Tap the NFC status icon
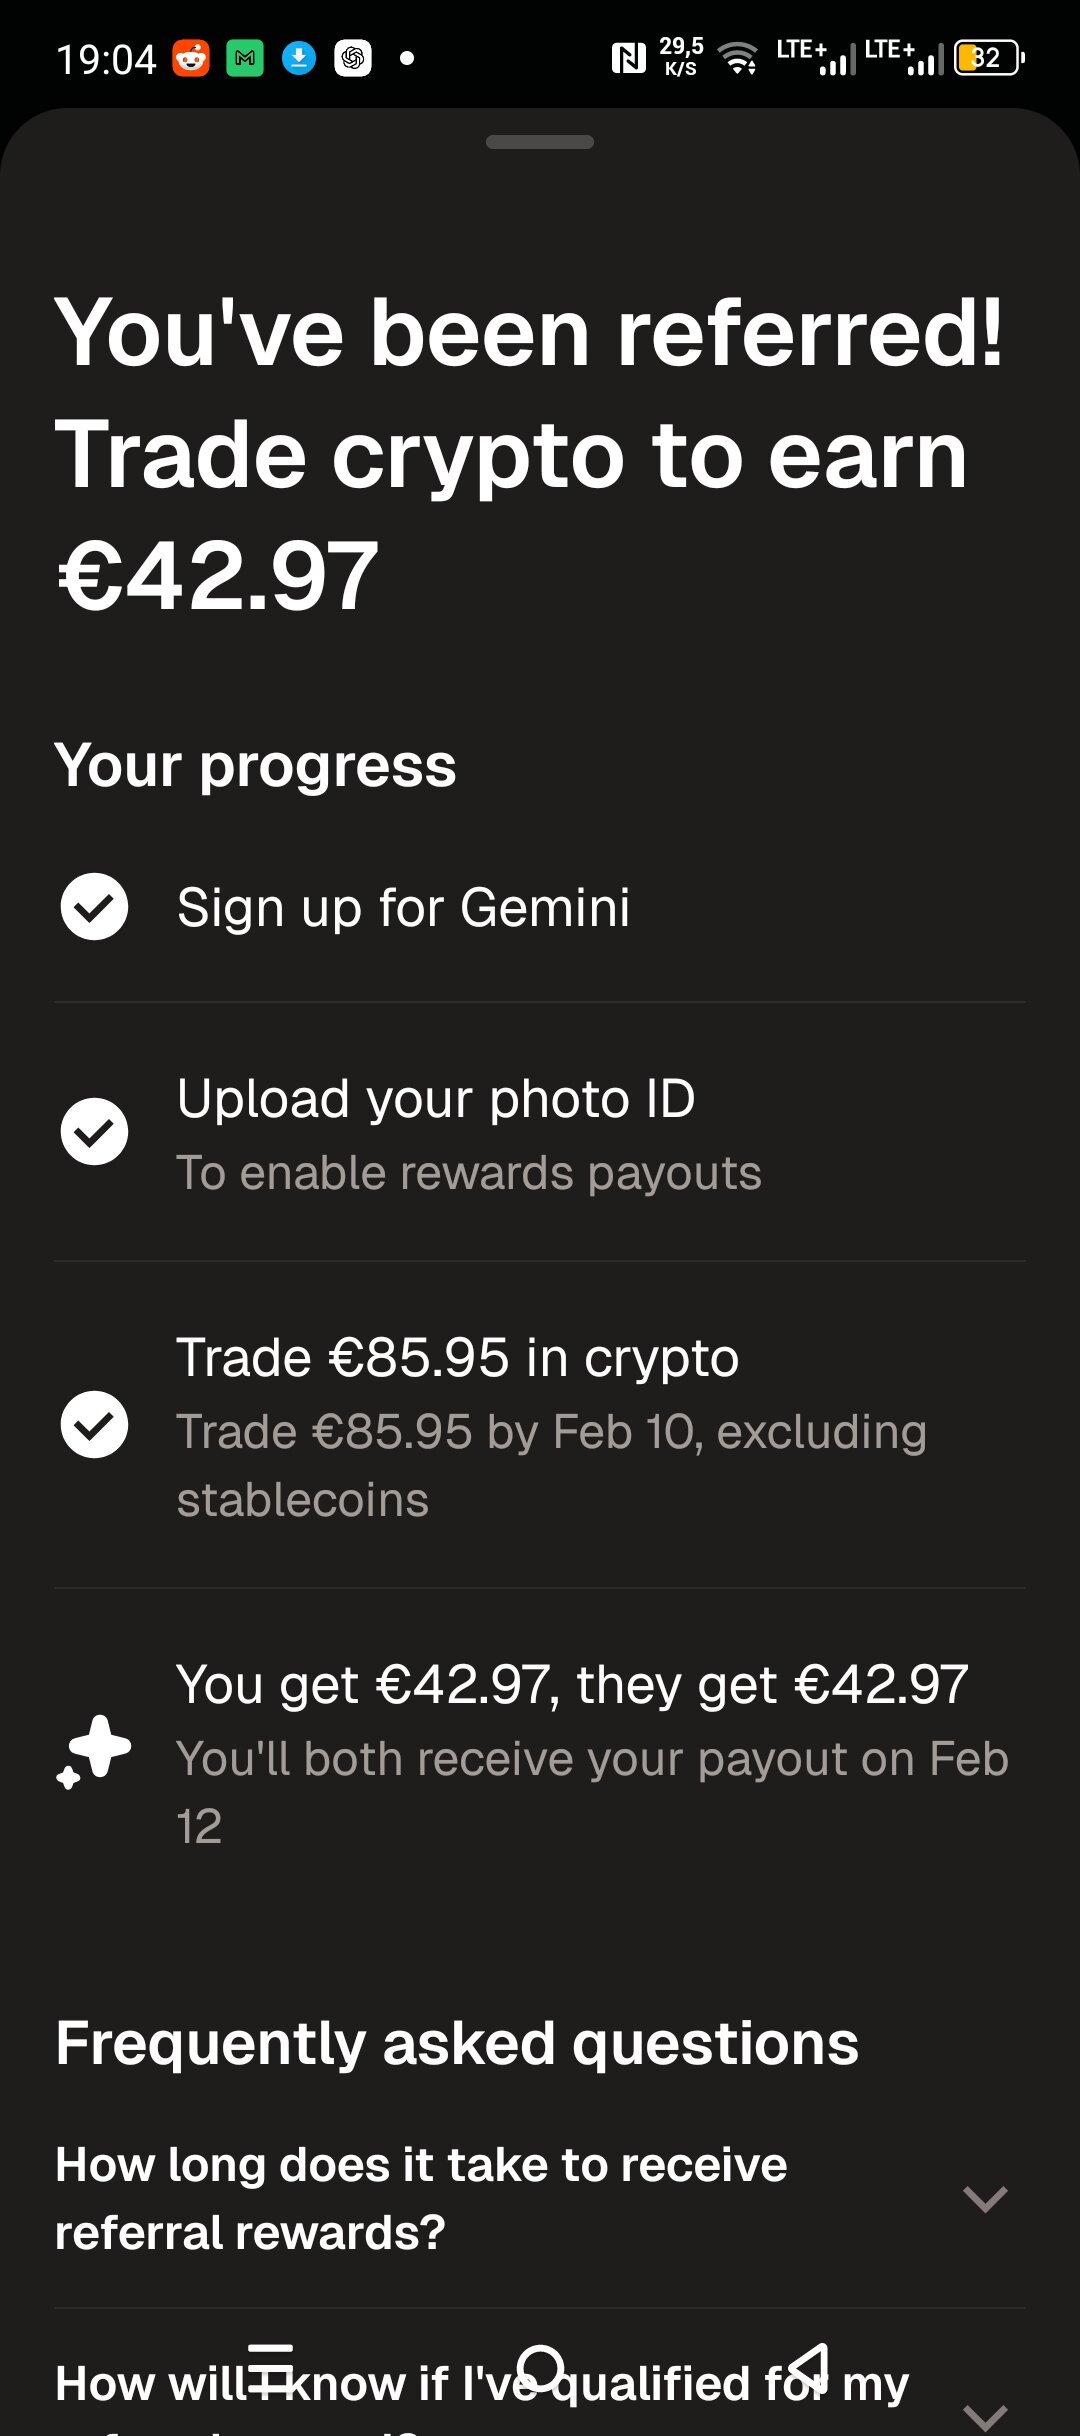The image size is (1080, 2436). pos(628,59)
